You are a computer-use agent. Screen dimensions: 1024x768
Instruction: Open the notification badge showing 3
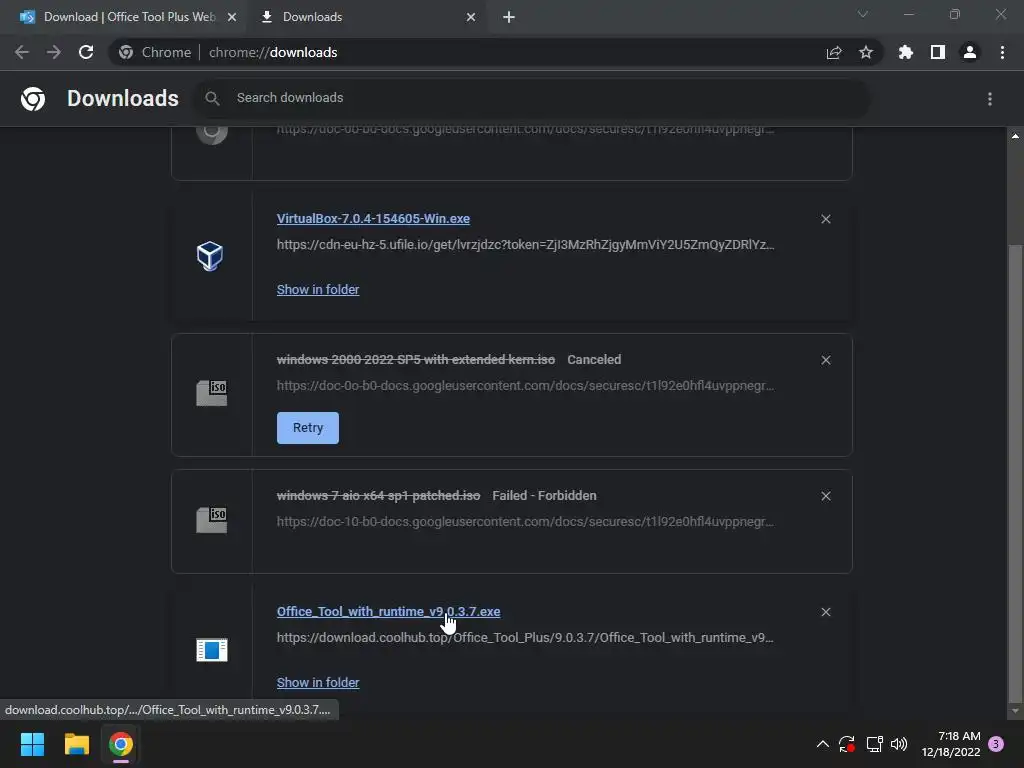coord(996,744)
